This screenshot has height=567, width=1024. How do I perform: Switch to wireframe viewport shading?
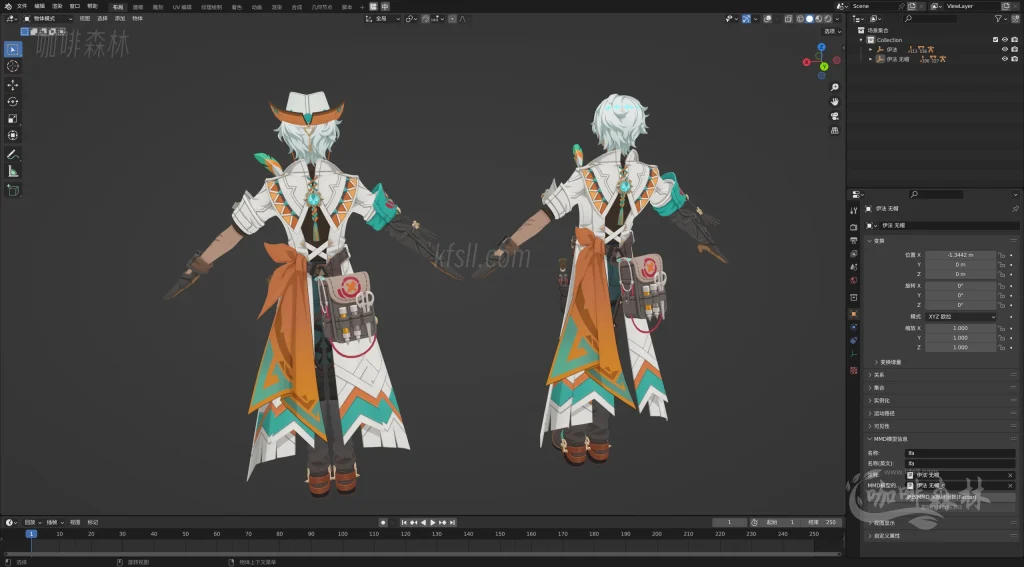click(800, 19)
